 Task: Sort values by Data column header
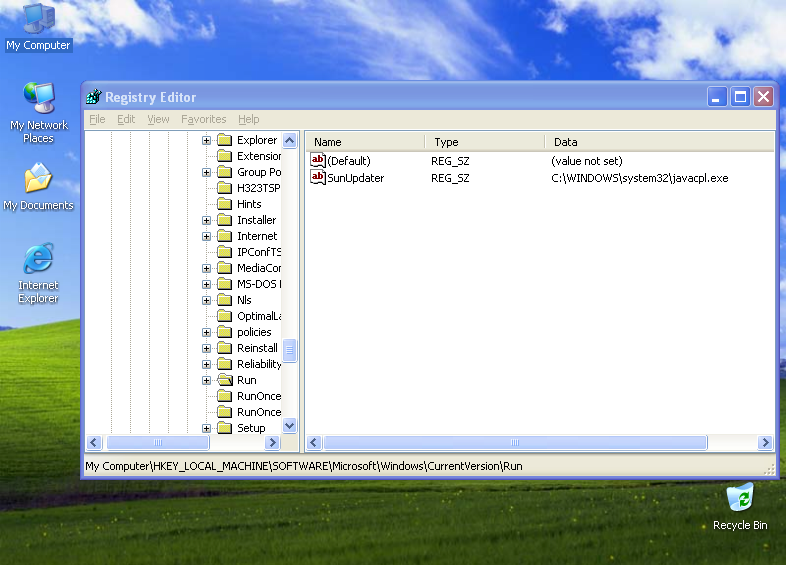[659, 142]
